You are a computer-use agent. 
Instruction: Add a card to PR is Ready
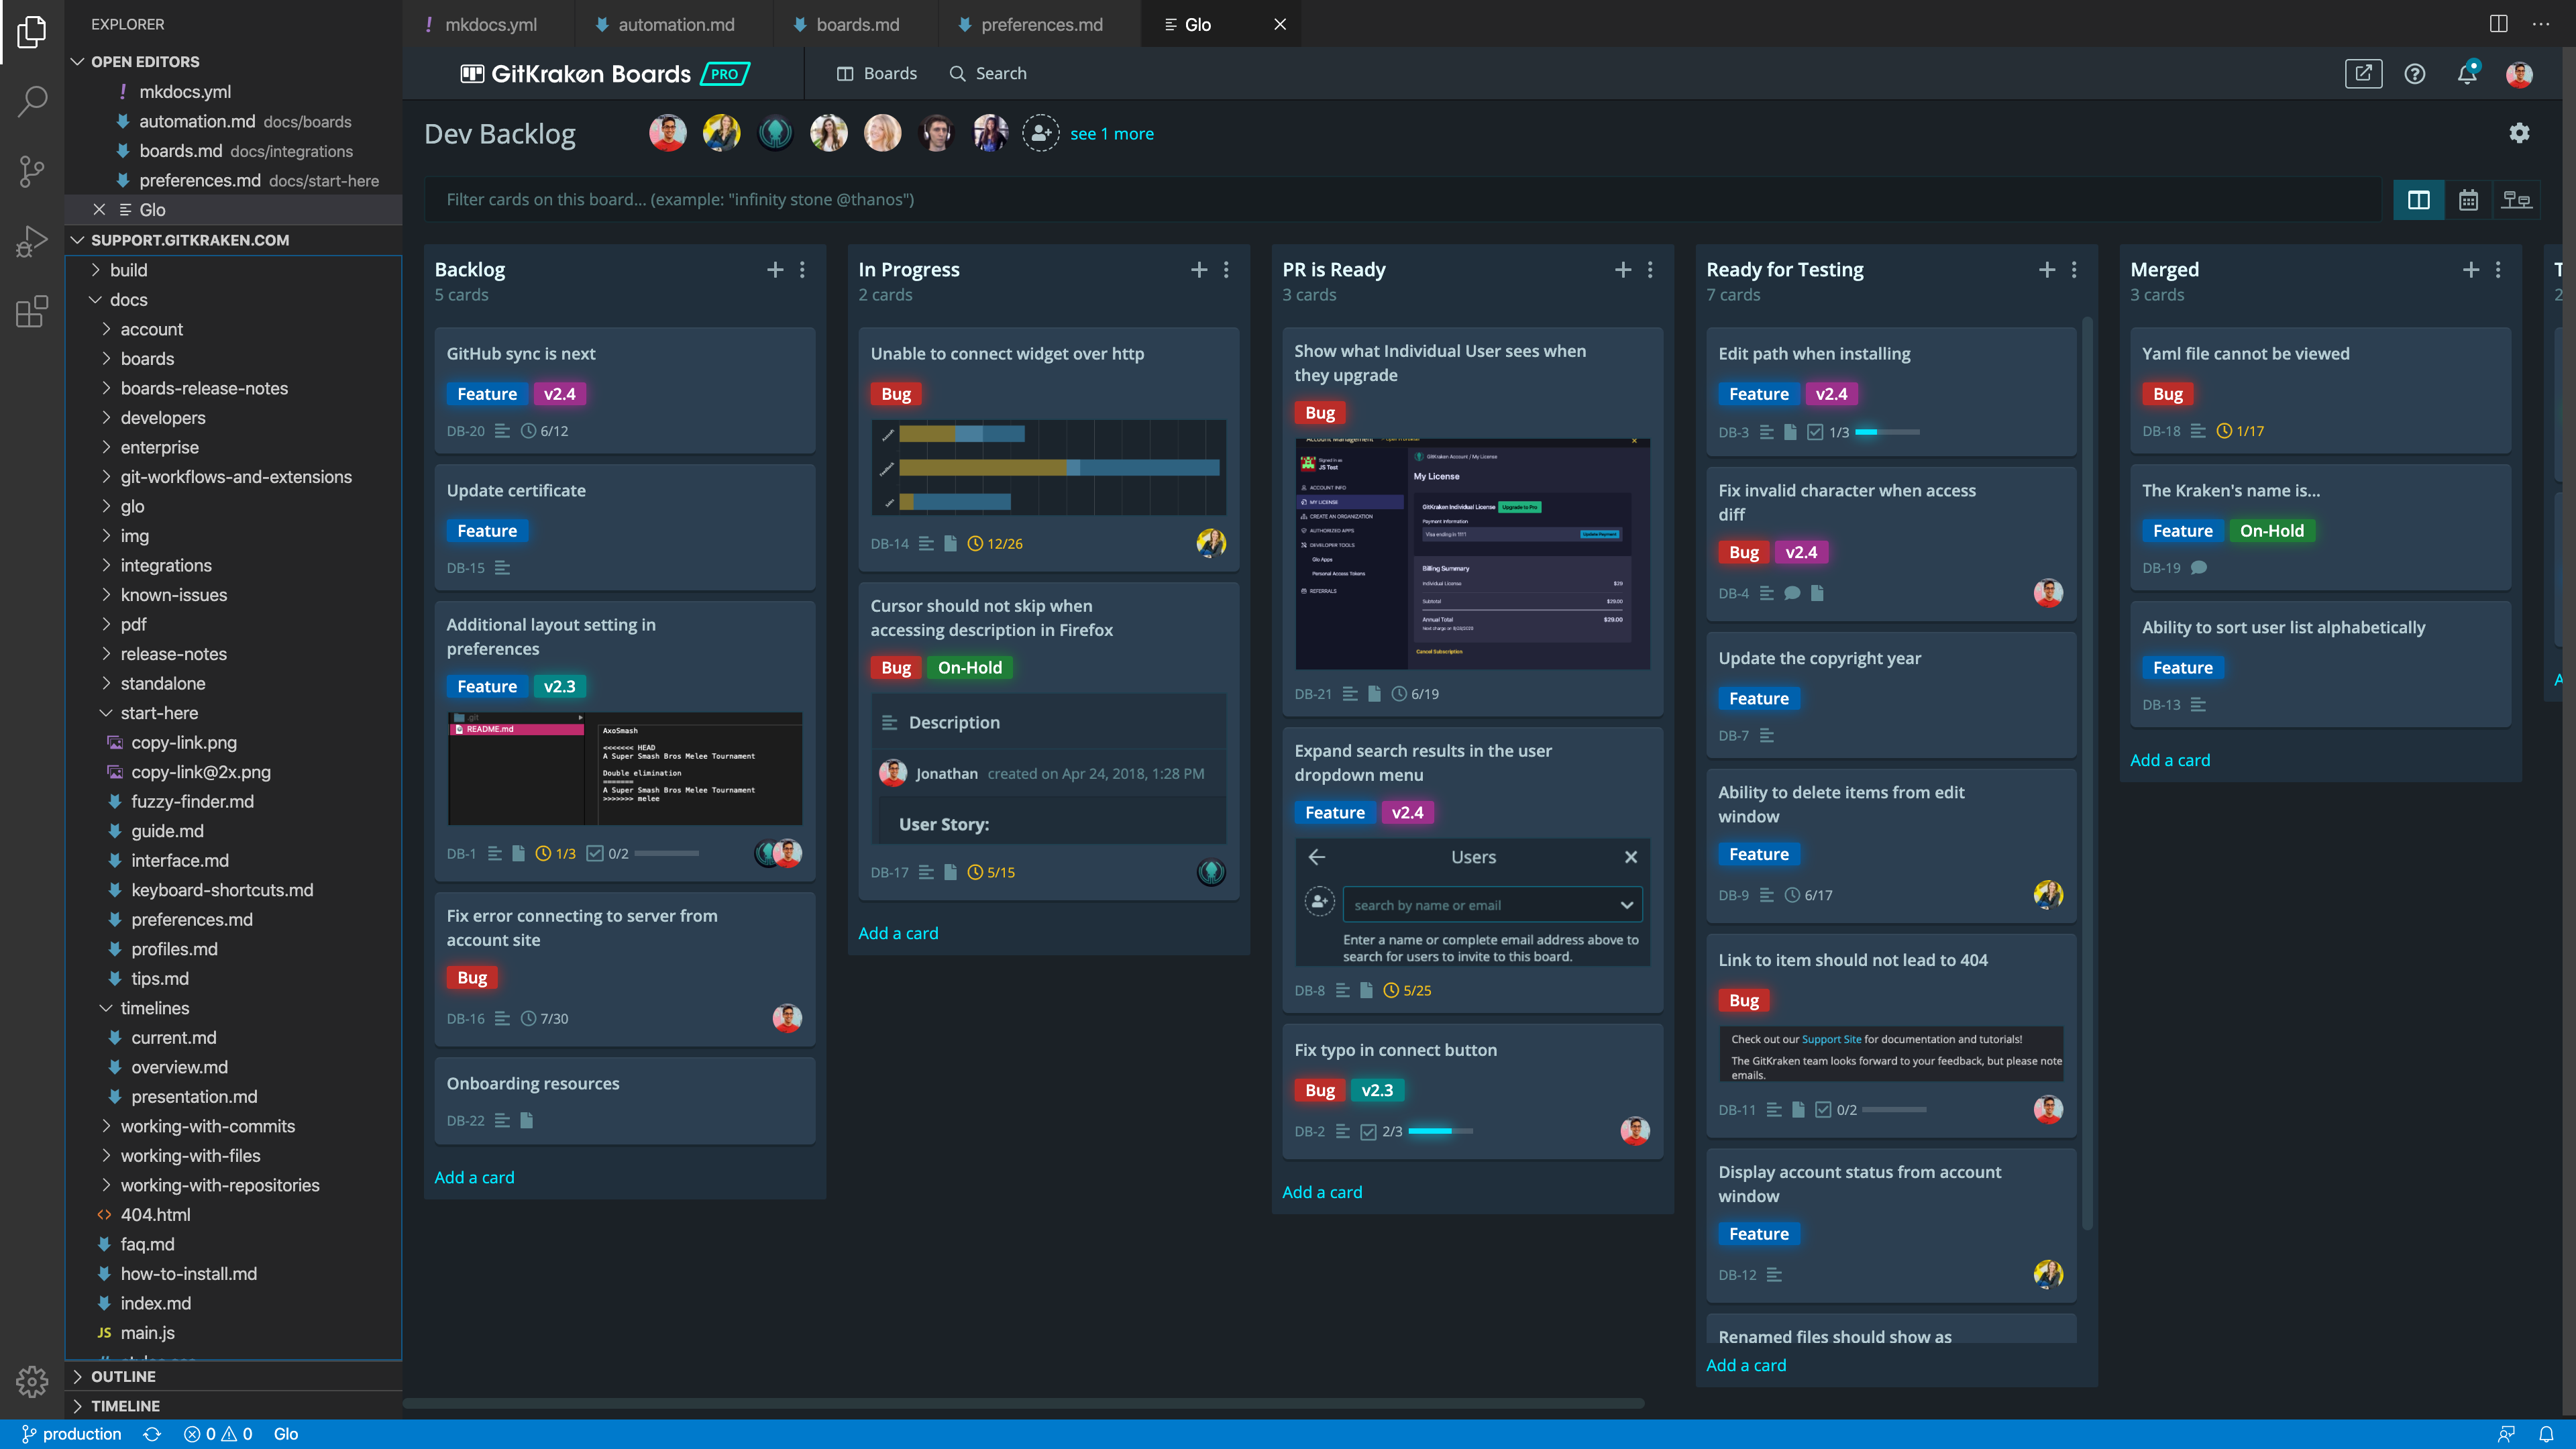coord(1322,1192)
